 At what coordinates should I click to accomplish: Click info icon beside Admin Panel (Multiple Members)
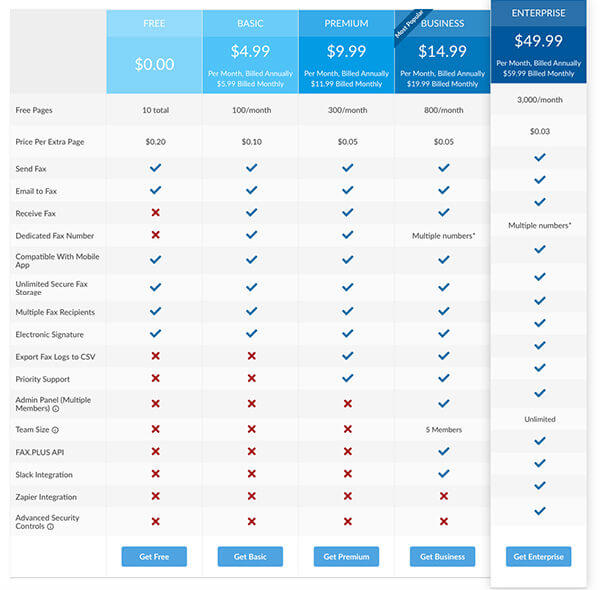coord(55,409)
